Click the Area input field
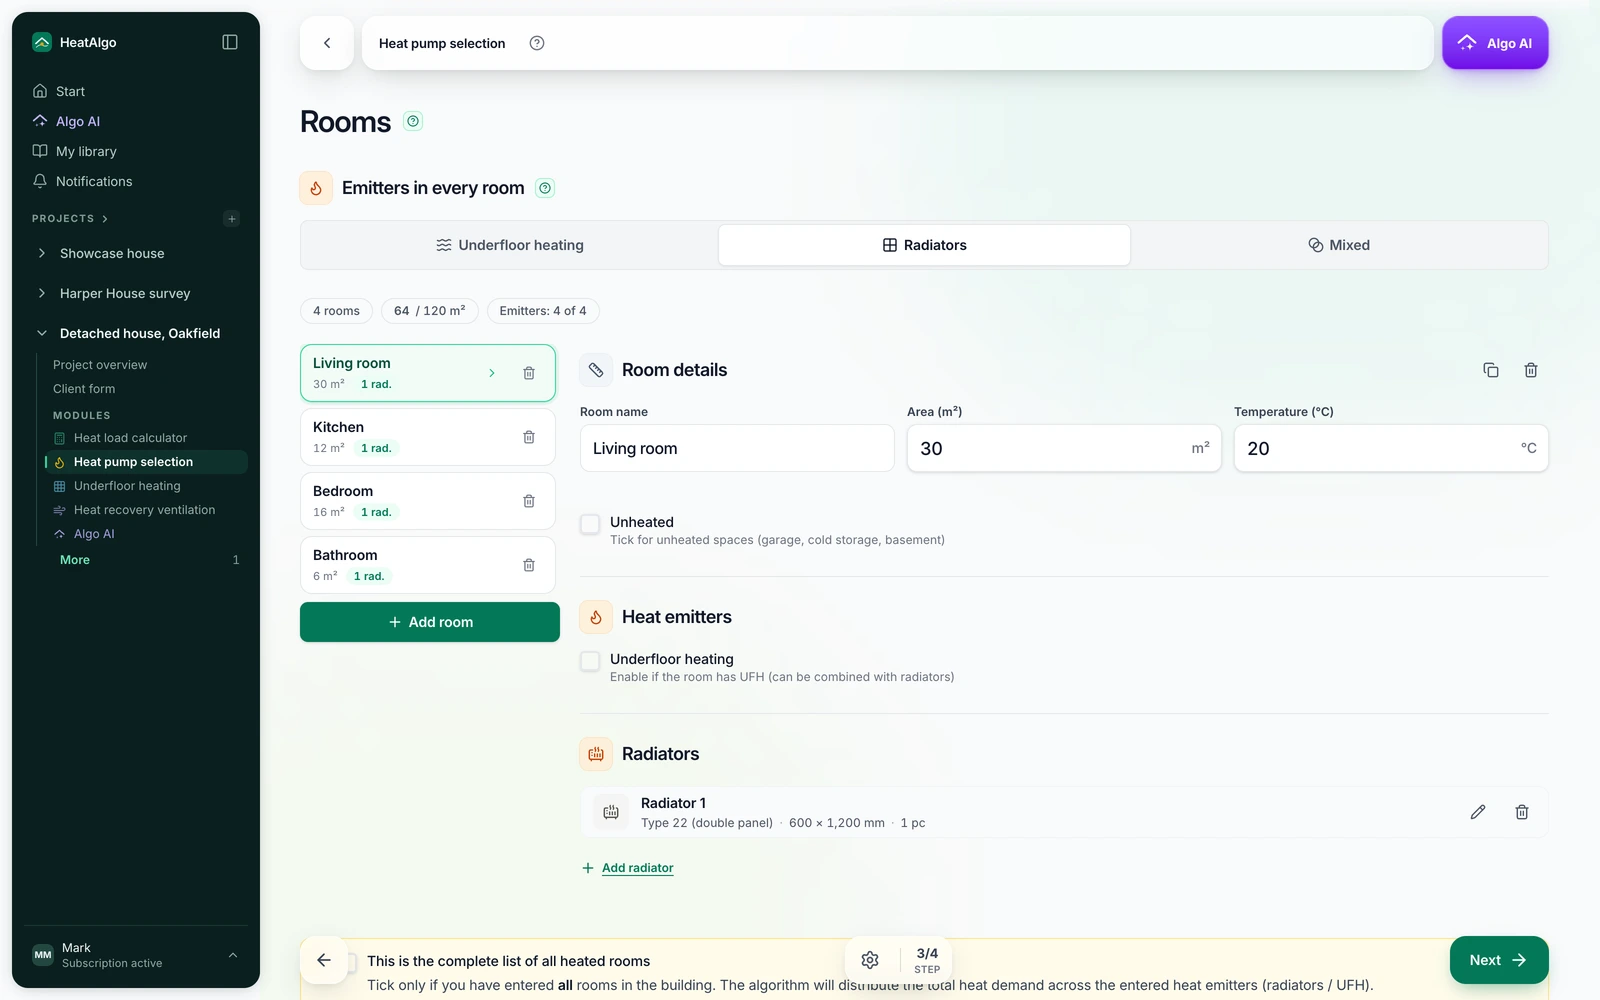This screenshot has height=1000, width=1600. coord(1064,448)
